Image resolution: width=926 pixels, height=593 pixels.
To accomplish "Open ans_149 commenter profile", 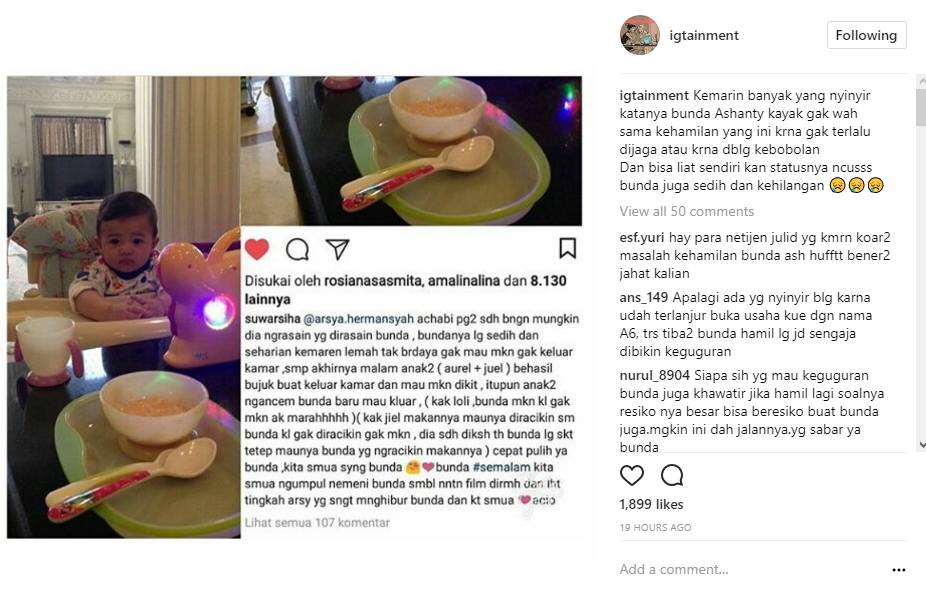I will [644, 297].
